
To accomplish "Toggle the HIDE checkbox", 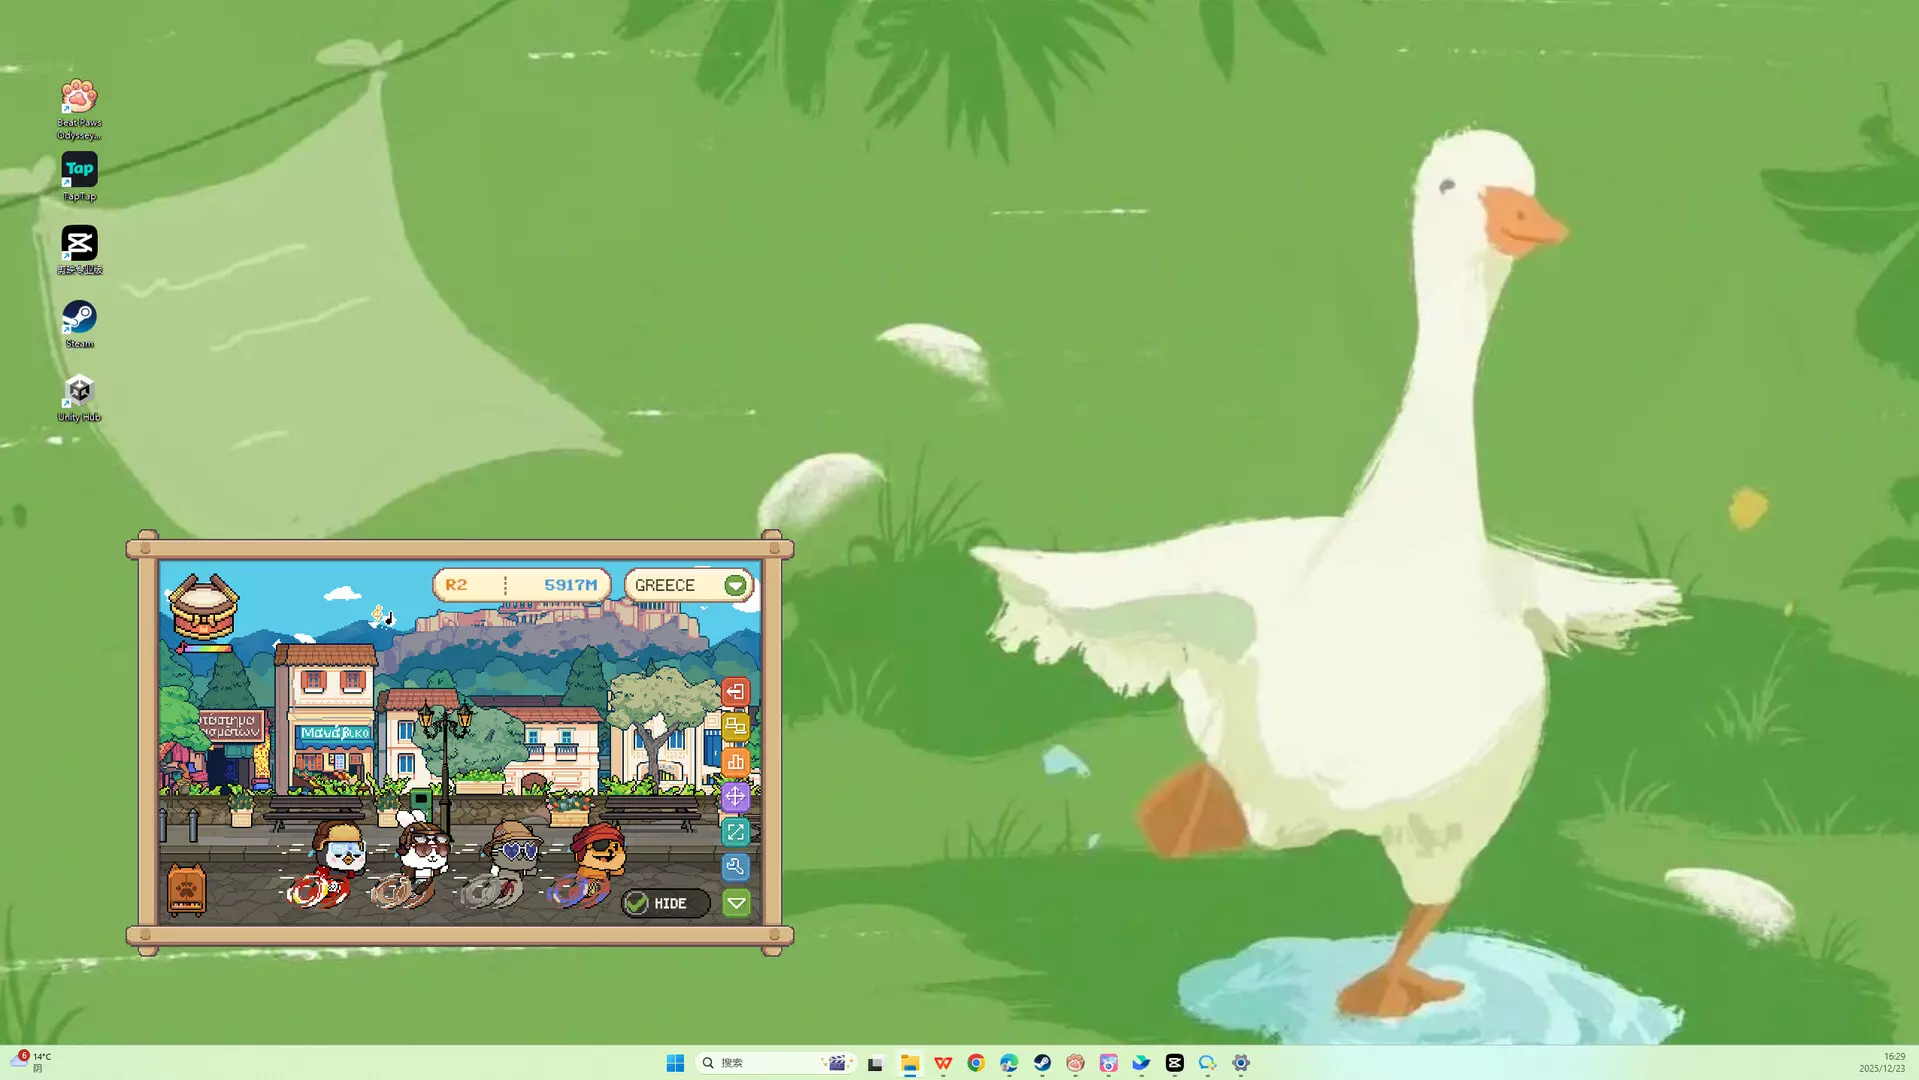I will coord(665,903).
